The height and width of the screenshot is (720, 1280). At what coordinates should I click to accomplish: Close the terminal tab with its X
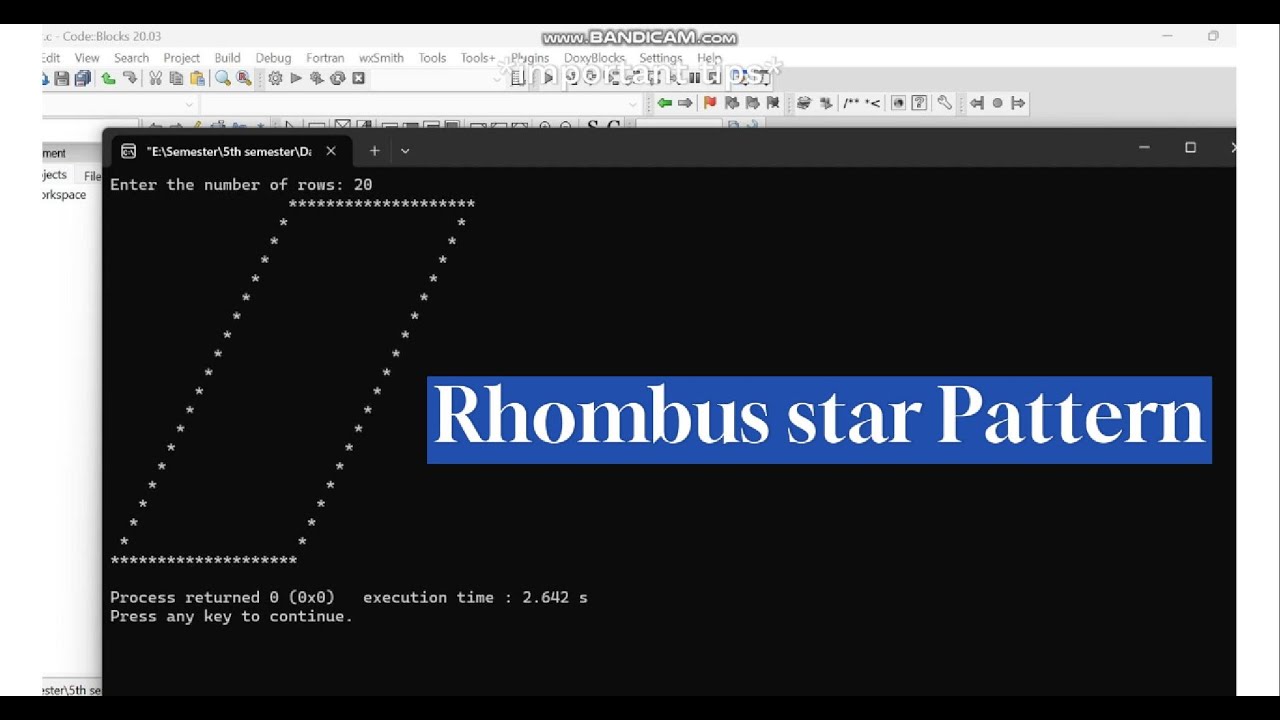[x=331, y=151]
